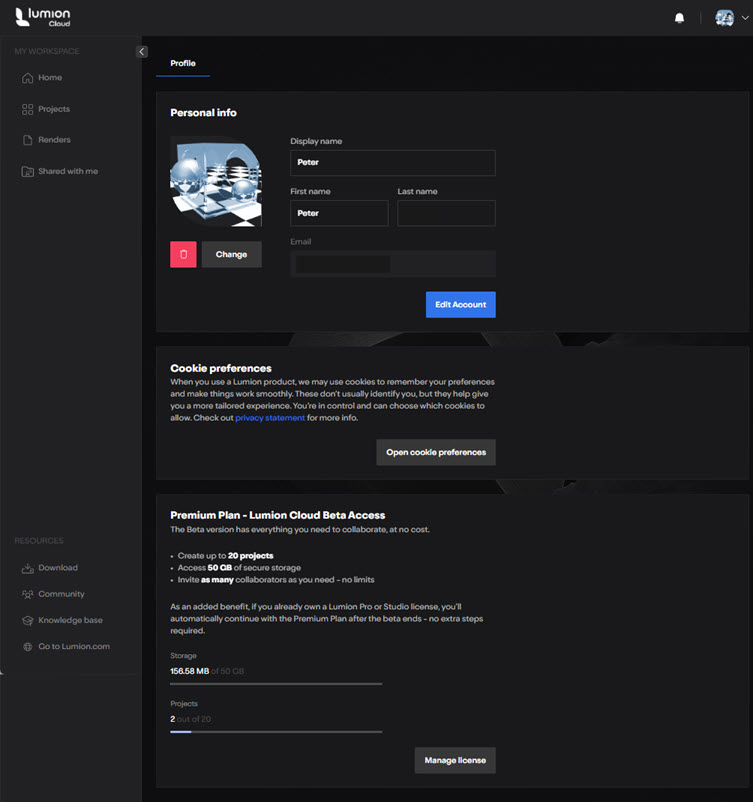Click the Knowledge base graduation cap icon
The image size is (753, 802).
pyautogui.click(x=28, y=621)
